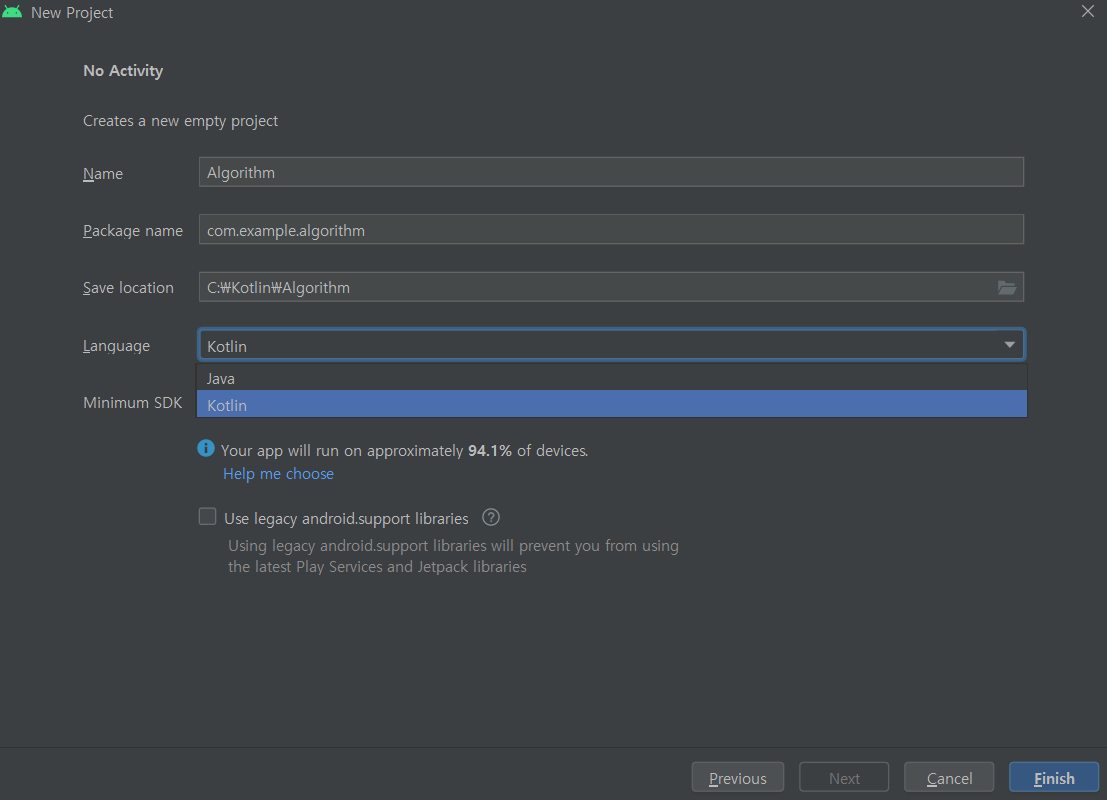Select Kotlin from the language list
Screen dimensions: 1107x800
(611, 405)
